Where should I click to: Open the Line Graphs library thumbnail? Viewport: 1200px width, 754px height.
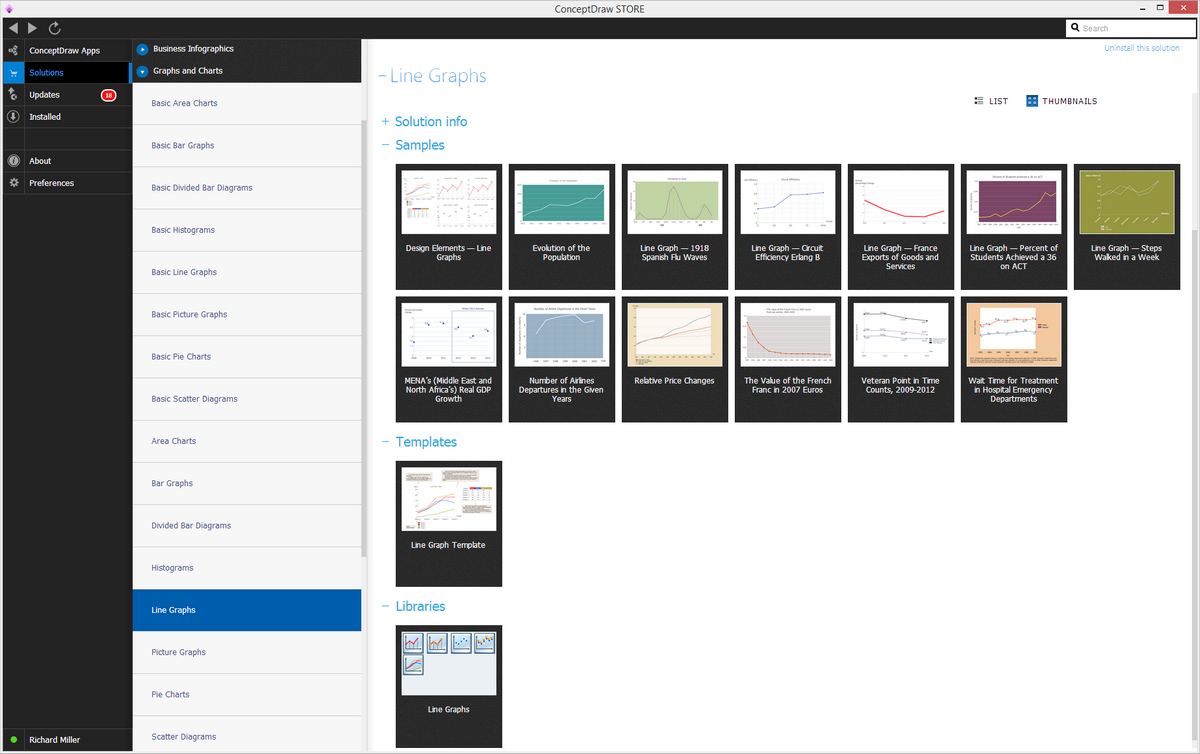tap(449, 687)
